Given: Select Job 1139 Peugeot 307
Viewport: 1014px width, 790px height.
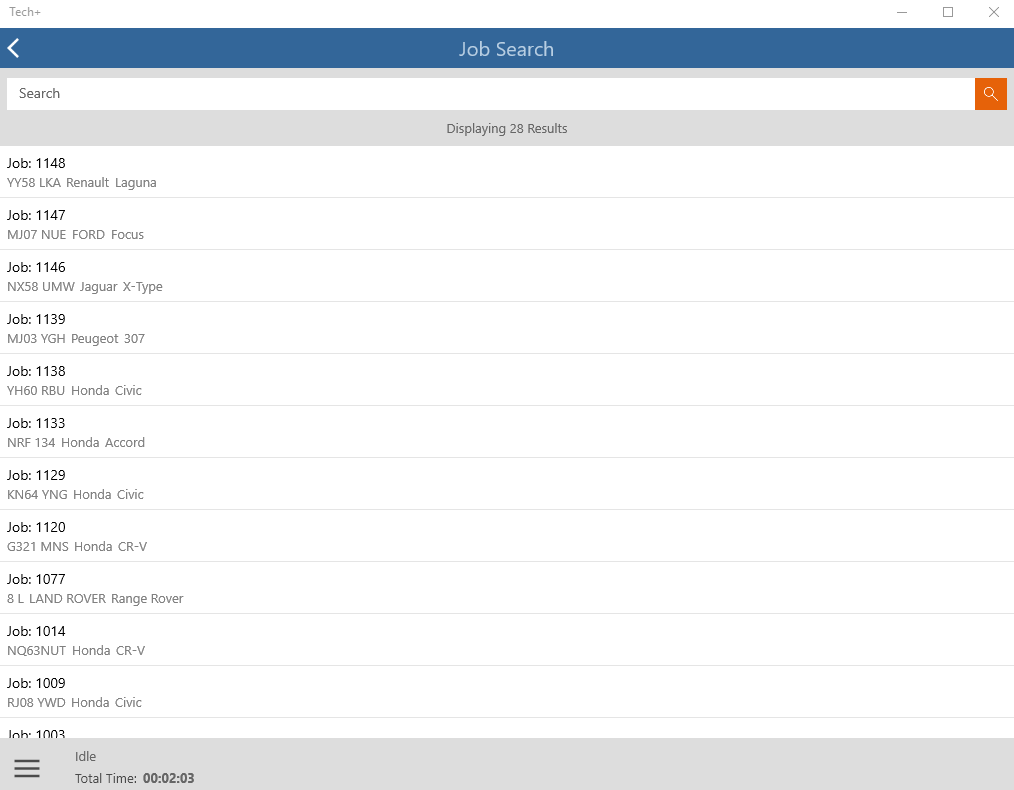Looking at the screenshot, I should tap(506, 328).
